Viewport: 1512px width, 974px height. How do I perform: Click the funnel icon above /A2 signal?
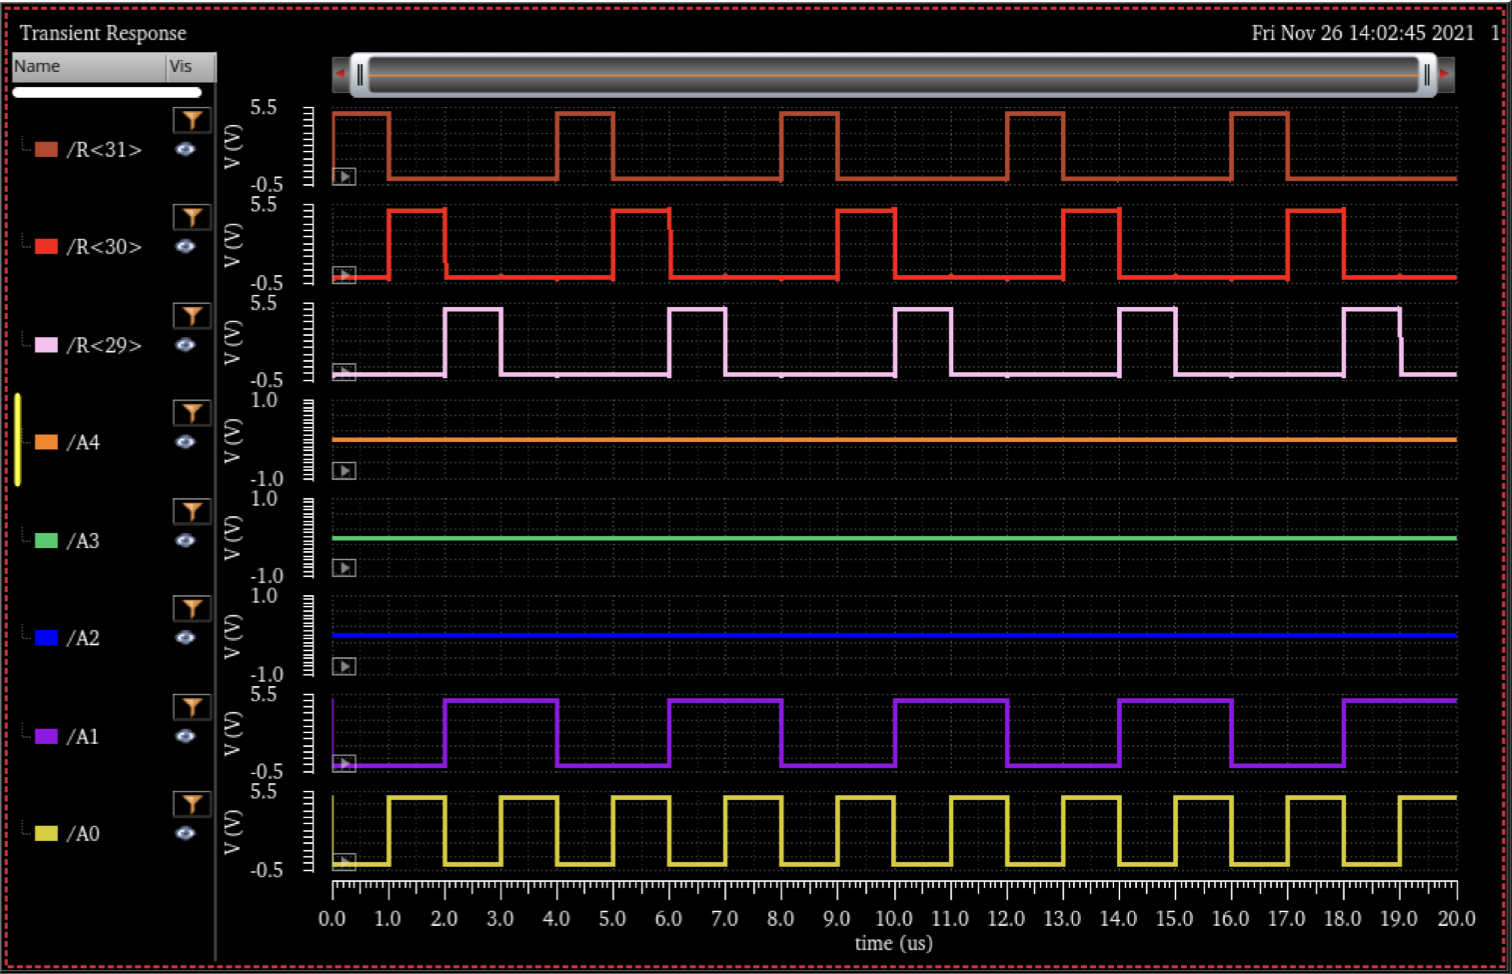[191, 608]
